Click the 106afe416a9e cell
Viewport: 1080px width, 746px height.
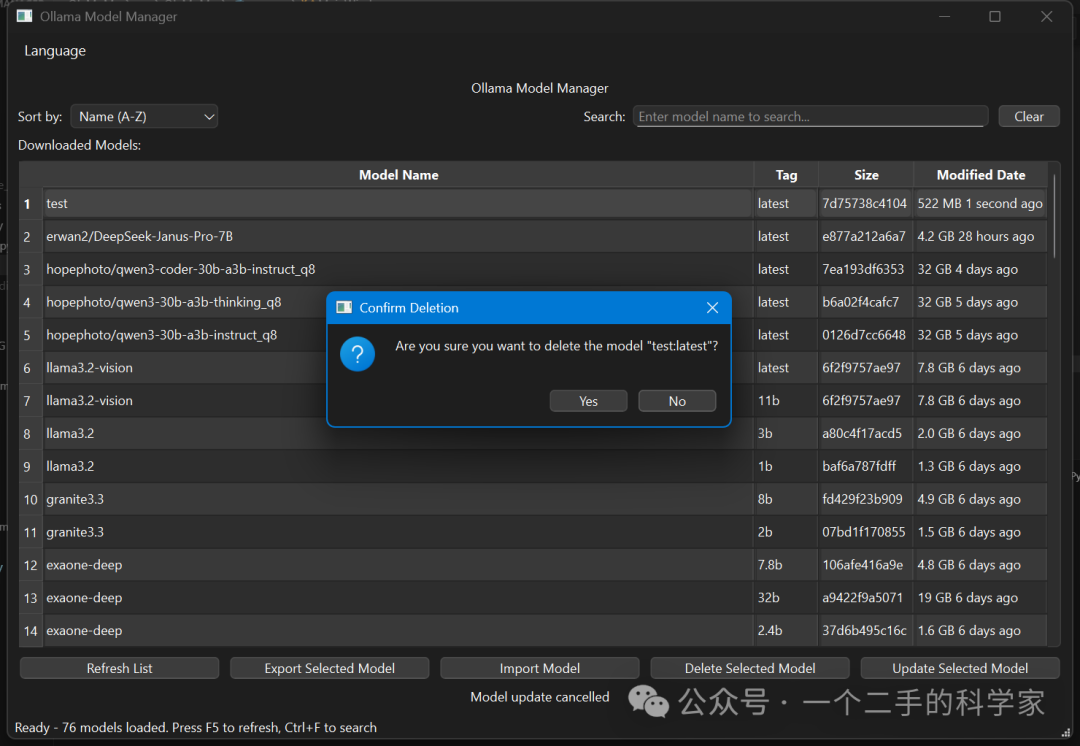point(865,565)
